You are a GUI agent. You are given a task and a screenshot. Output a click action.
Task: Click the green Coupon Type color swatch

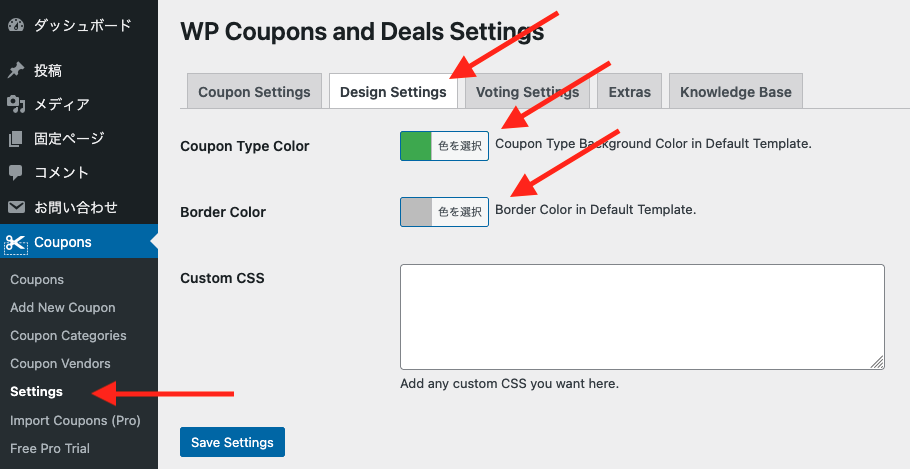pyautogui.click(x=416, y=146)
